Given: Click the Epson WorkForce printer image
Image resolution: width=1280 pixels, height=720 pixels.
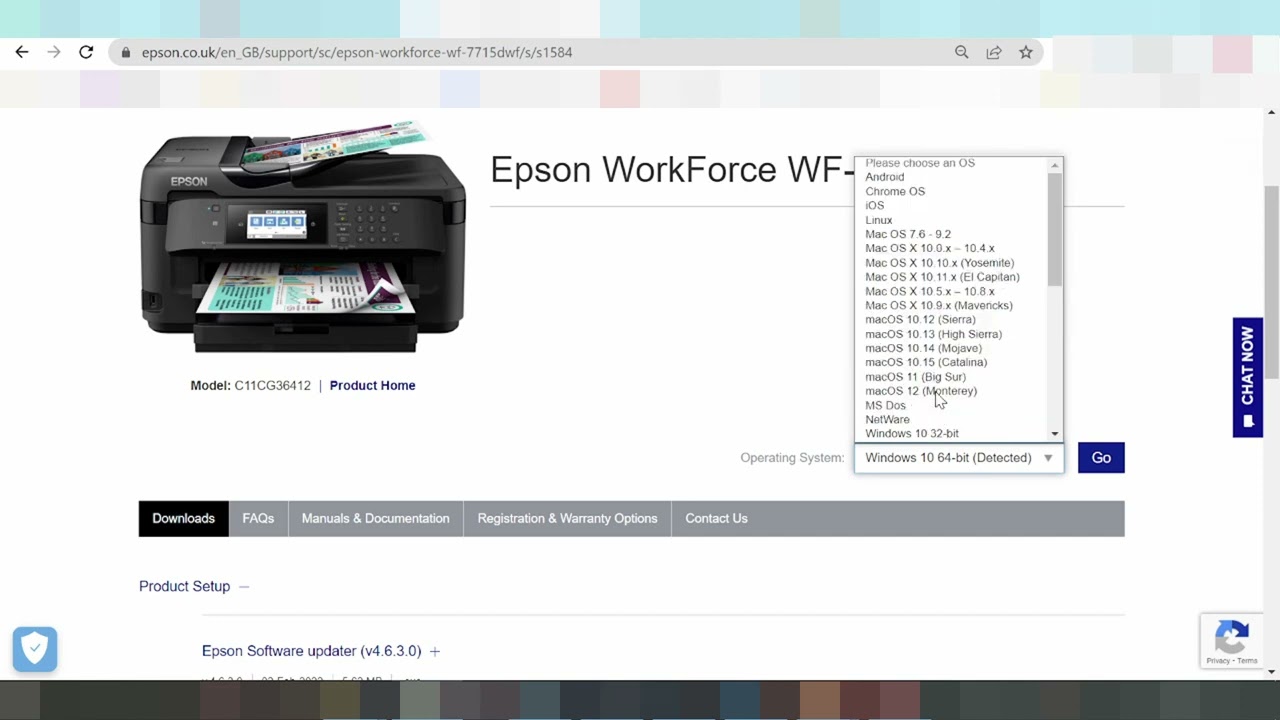Looking at the screenshot, I should point(303,237).
